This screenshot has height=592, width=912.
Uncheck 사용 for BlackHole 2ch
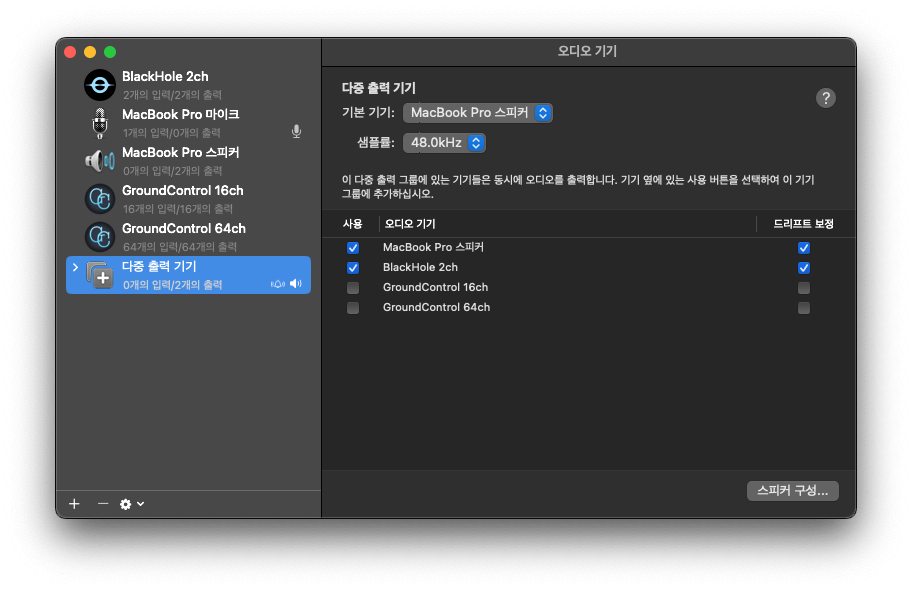pos(353,268)
